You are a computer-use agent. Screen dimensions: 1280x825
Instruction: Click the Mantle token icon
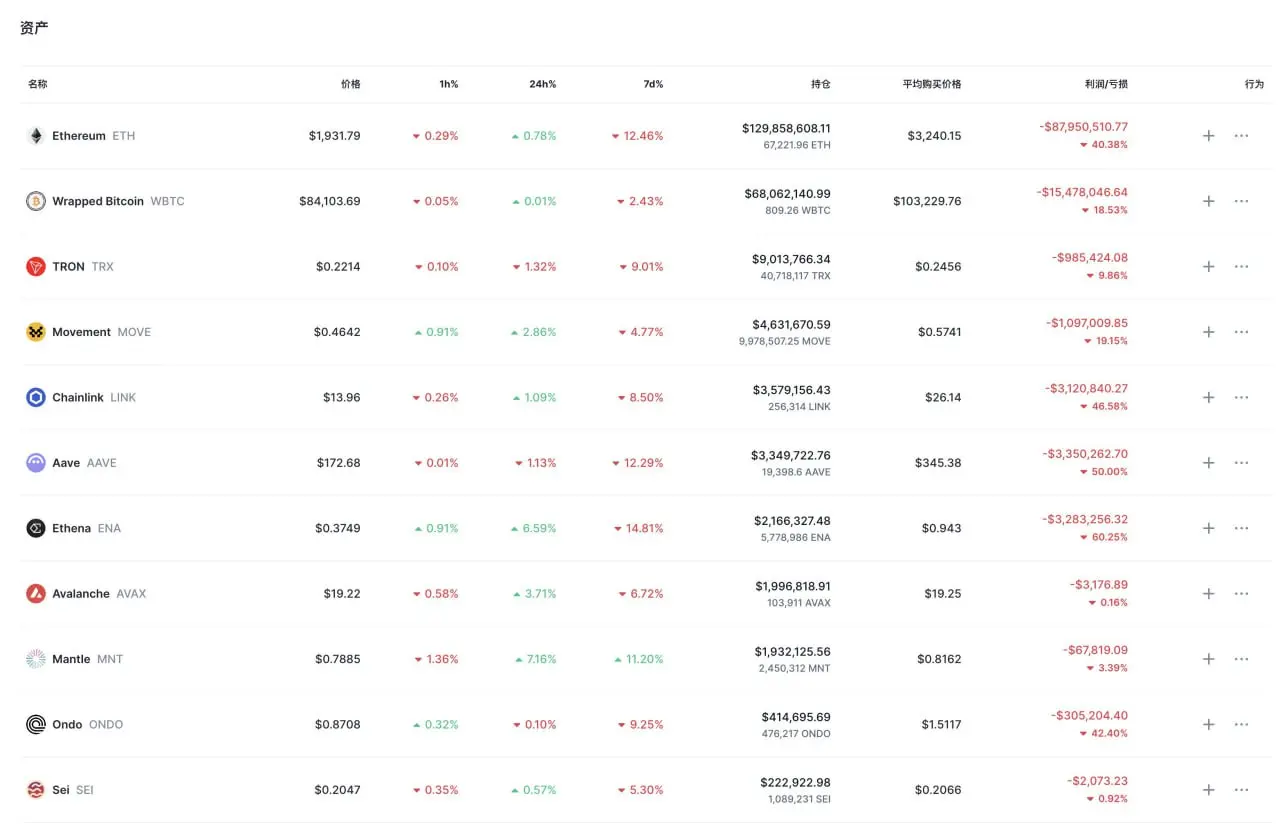click(x=36, y=659)
